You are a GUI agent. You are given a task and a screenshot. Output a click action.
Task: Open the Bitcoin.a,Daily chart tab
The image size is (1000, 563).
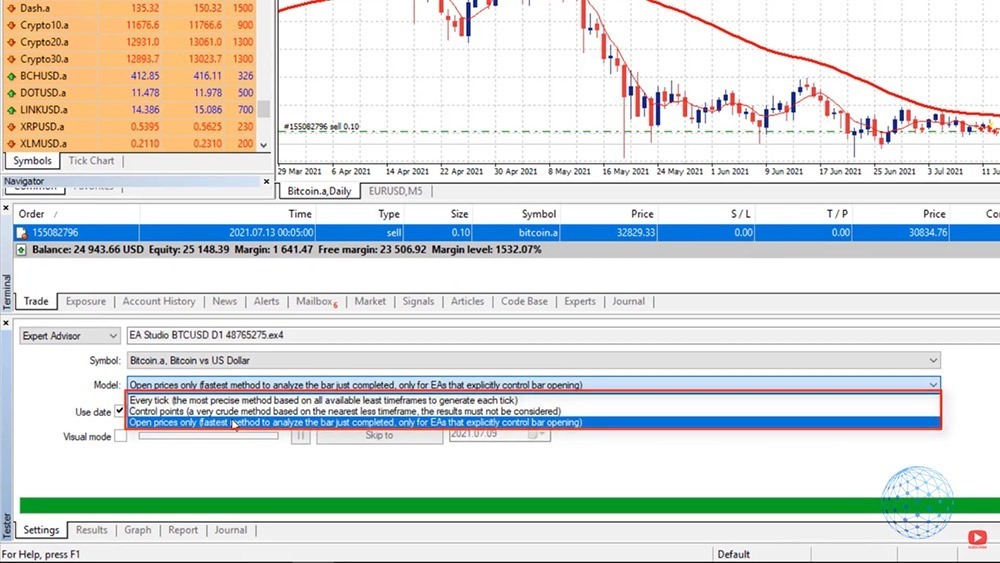tap(319, 191)
